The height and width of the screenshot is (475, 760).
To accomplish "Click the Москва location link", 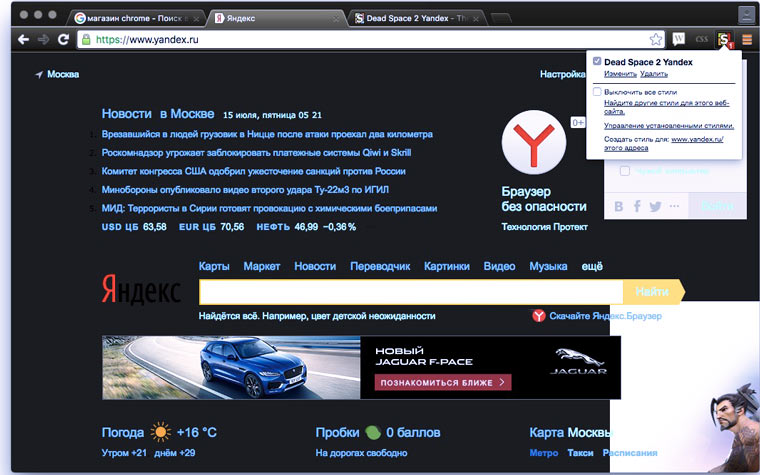I will 63,75.
